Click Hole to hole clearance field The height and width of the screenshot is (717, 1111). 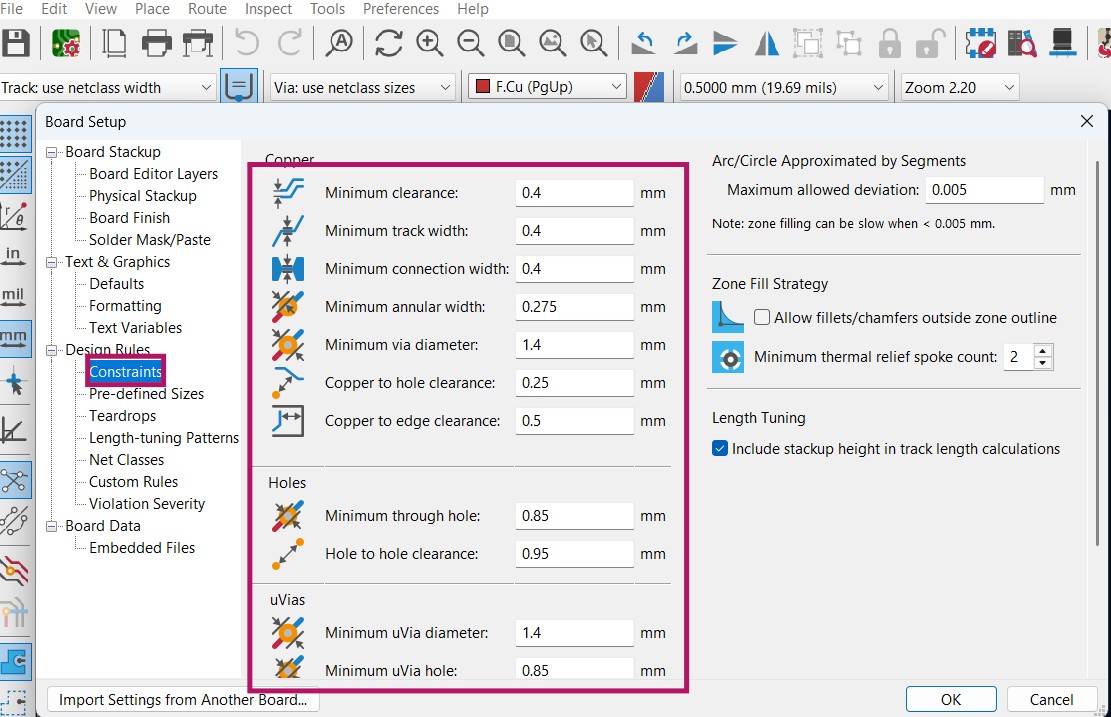point(575,554)
